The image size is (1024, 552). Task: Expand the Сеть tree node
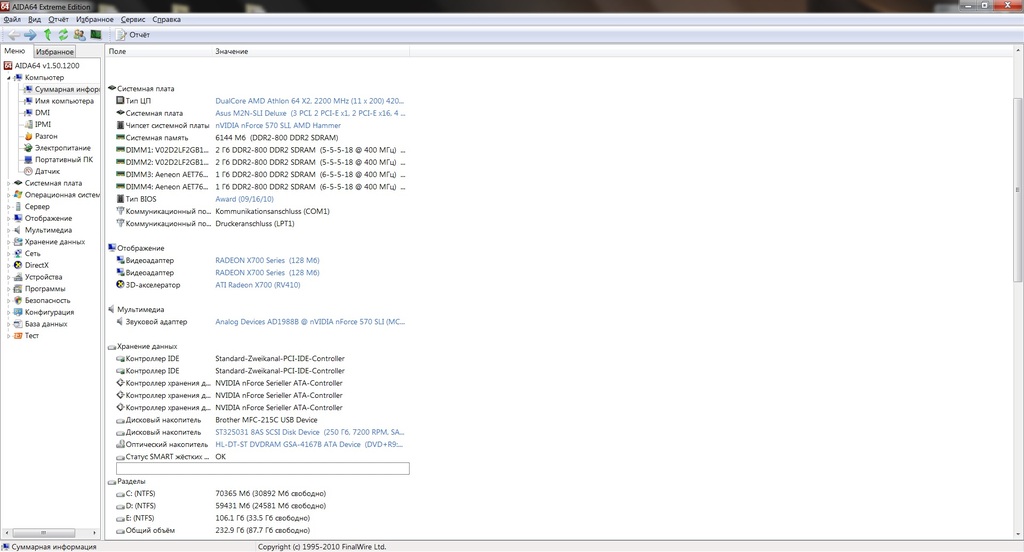tap(8, 254)
